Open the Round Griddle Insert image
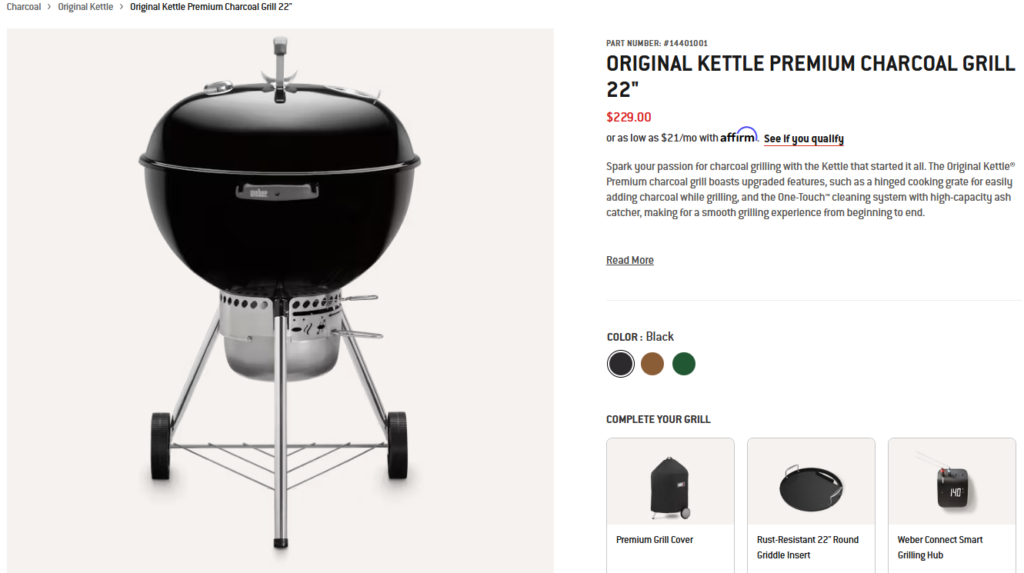Viewport: 1024px width, 573px height. (810, 482)
